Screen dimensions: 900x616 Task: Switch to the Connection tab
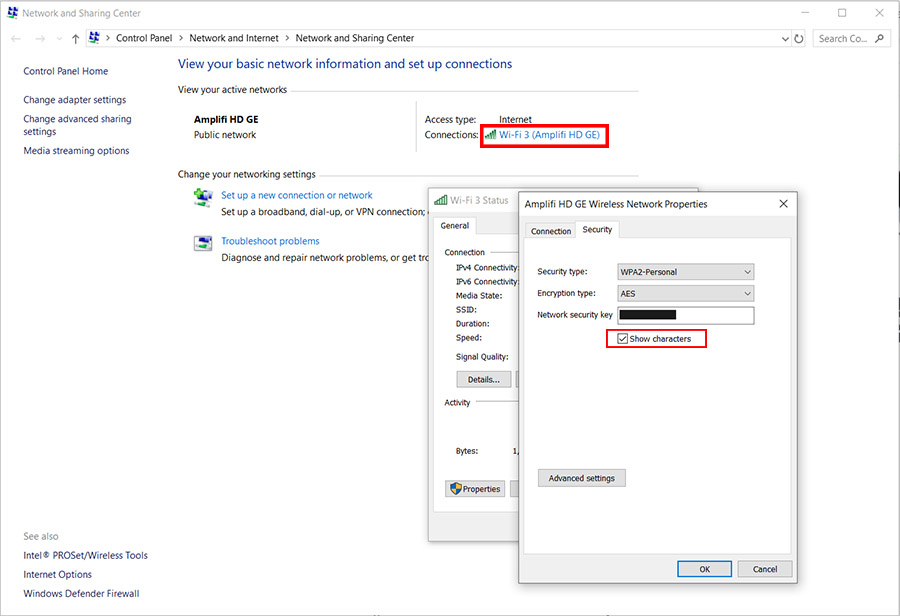tap(550, 231)
